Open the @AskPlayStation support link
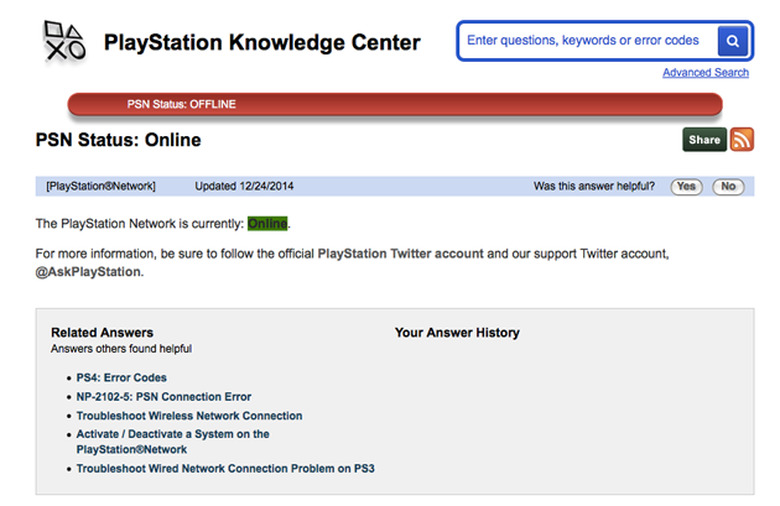780x506 pixels. coord(88,272)
